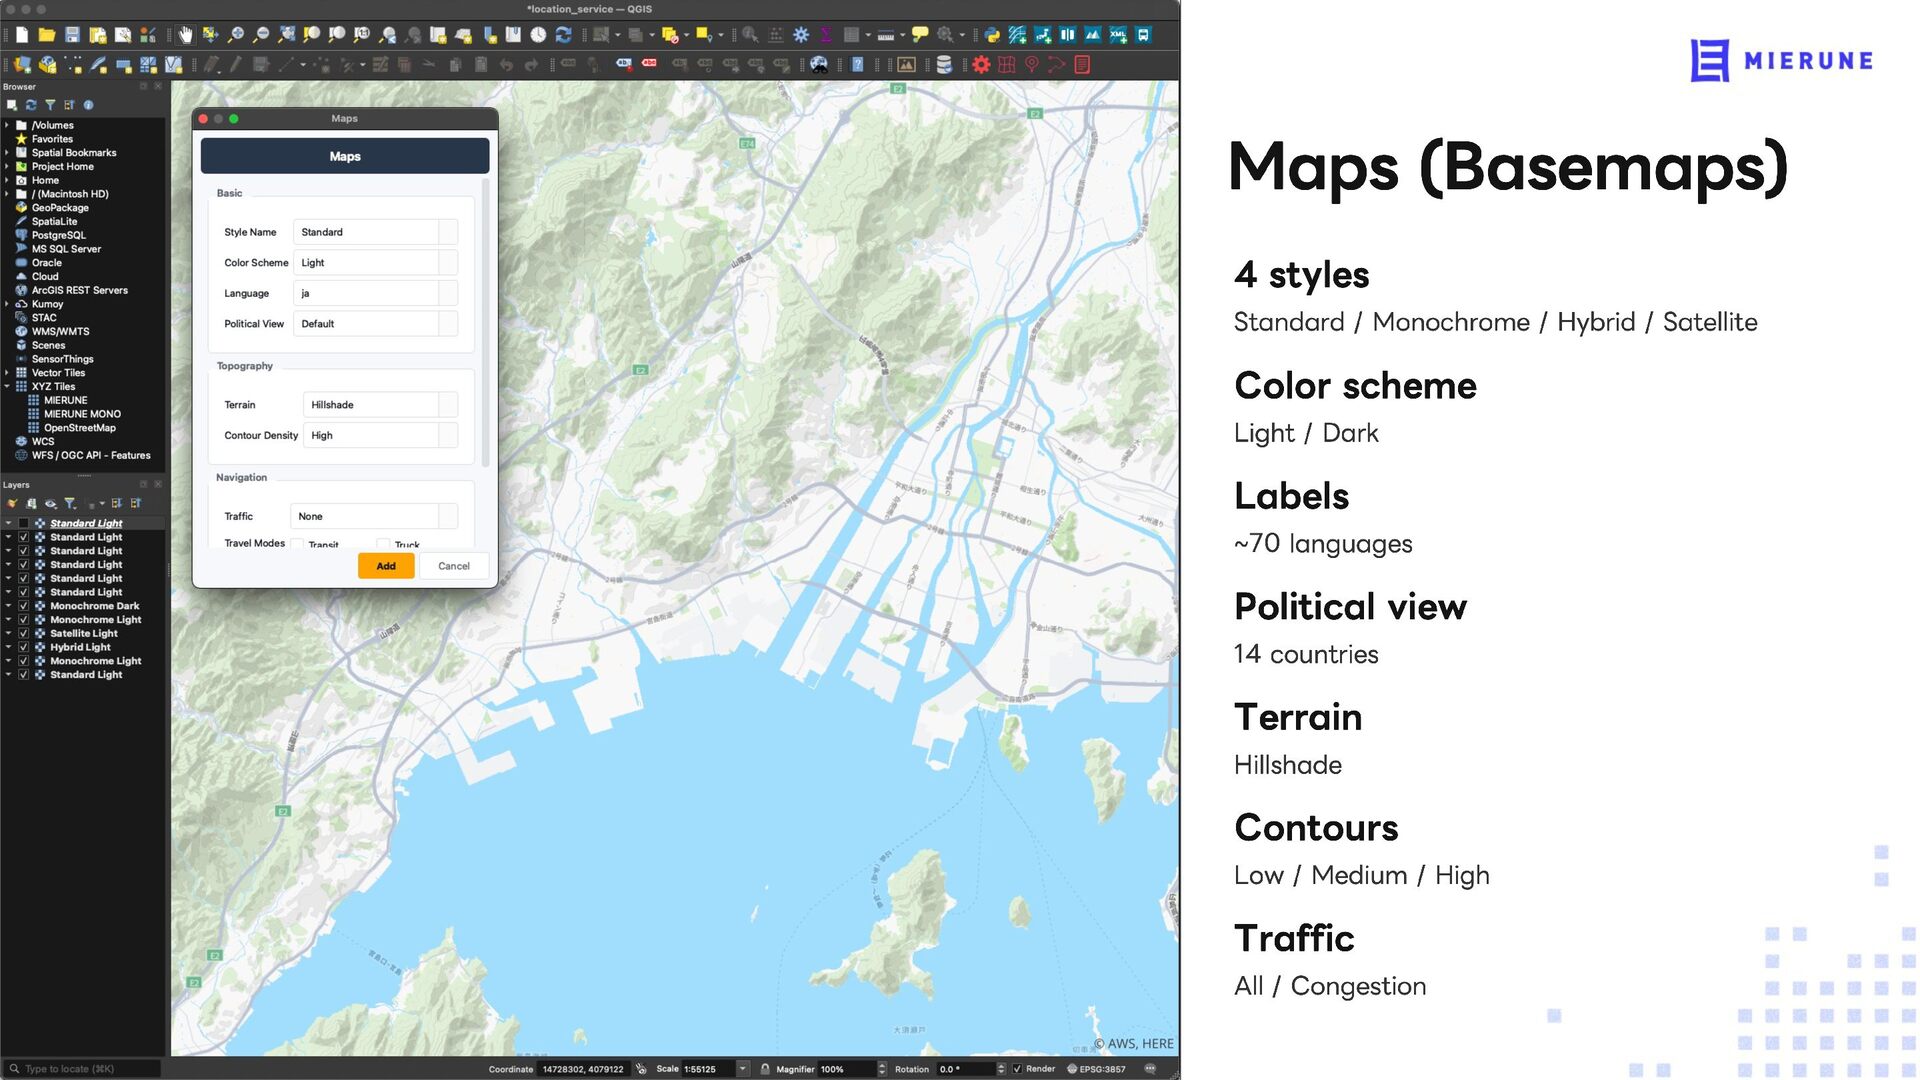The width and height of the screenshot is (1920, 1080).
Task: Click the Browser panel refresh icon
Action: (31, 105)
